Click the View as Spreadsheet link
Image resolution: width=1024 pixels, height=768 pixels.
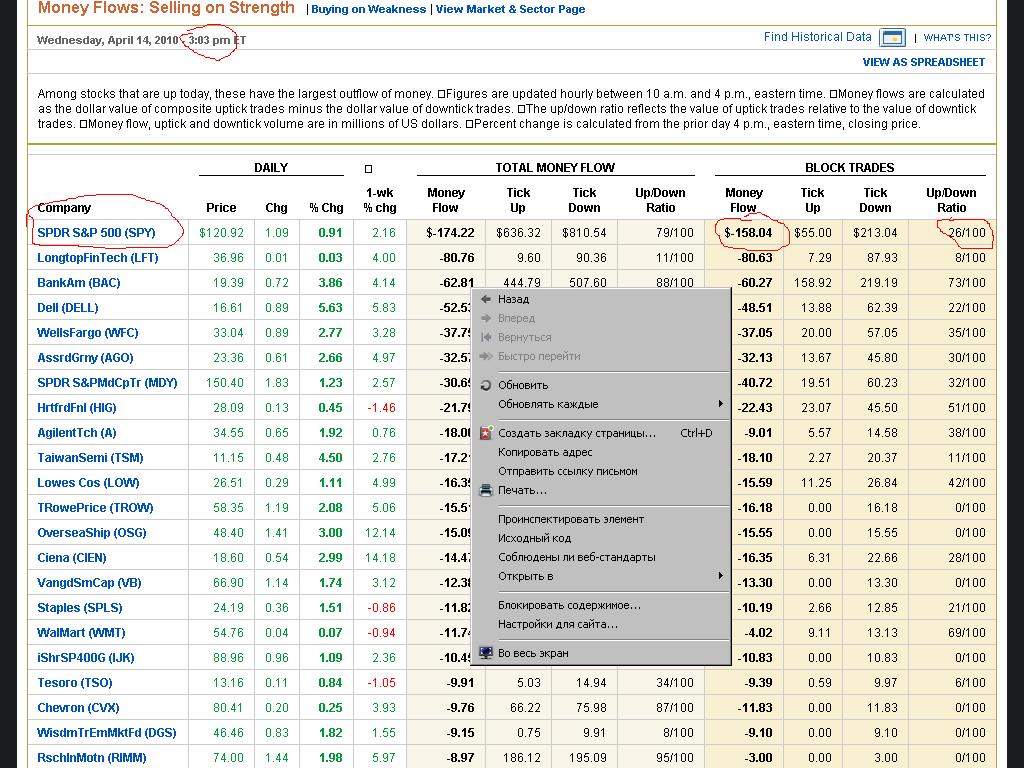click(923, 62)
